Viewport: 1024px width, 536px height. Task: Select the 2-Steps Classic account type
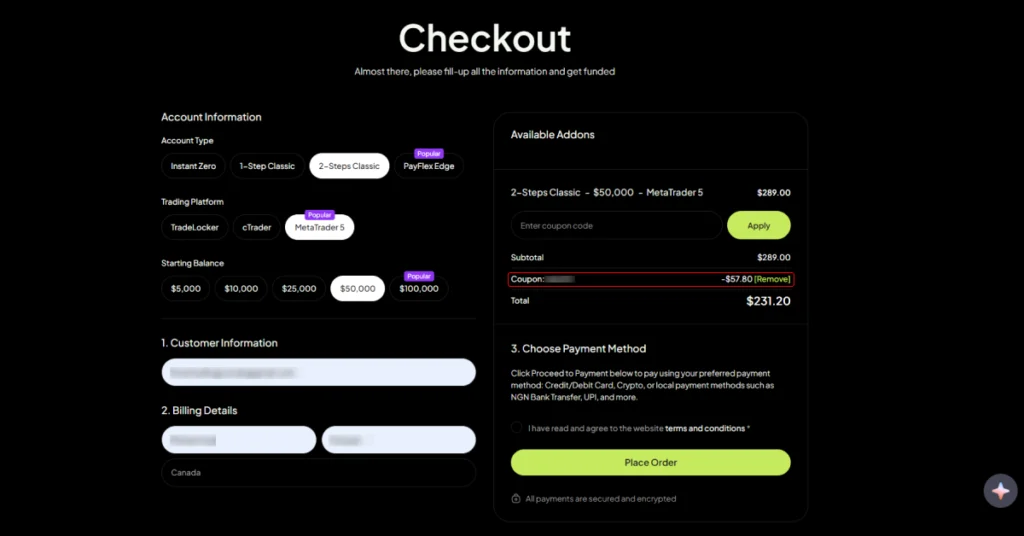(349, 166)
